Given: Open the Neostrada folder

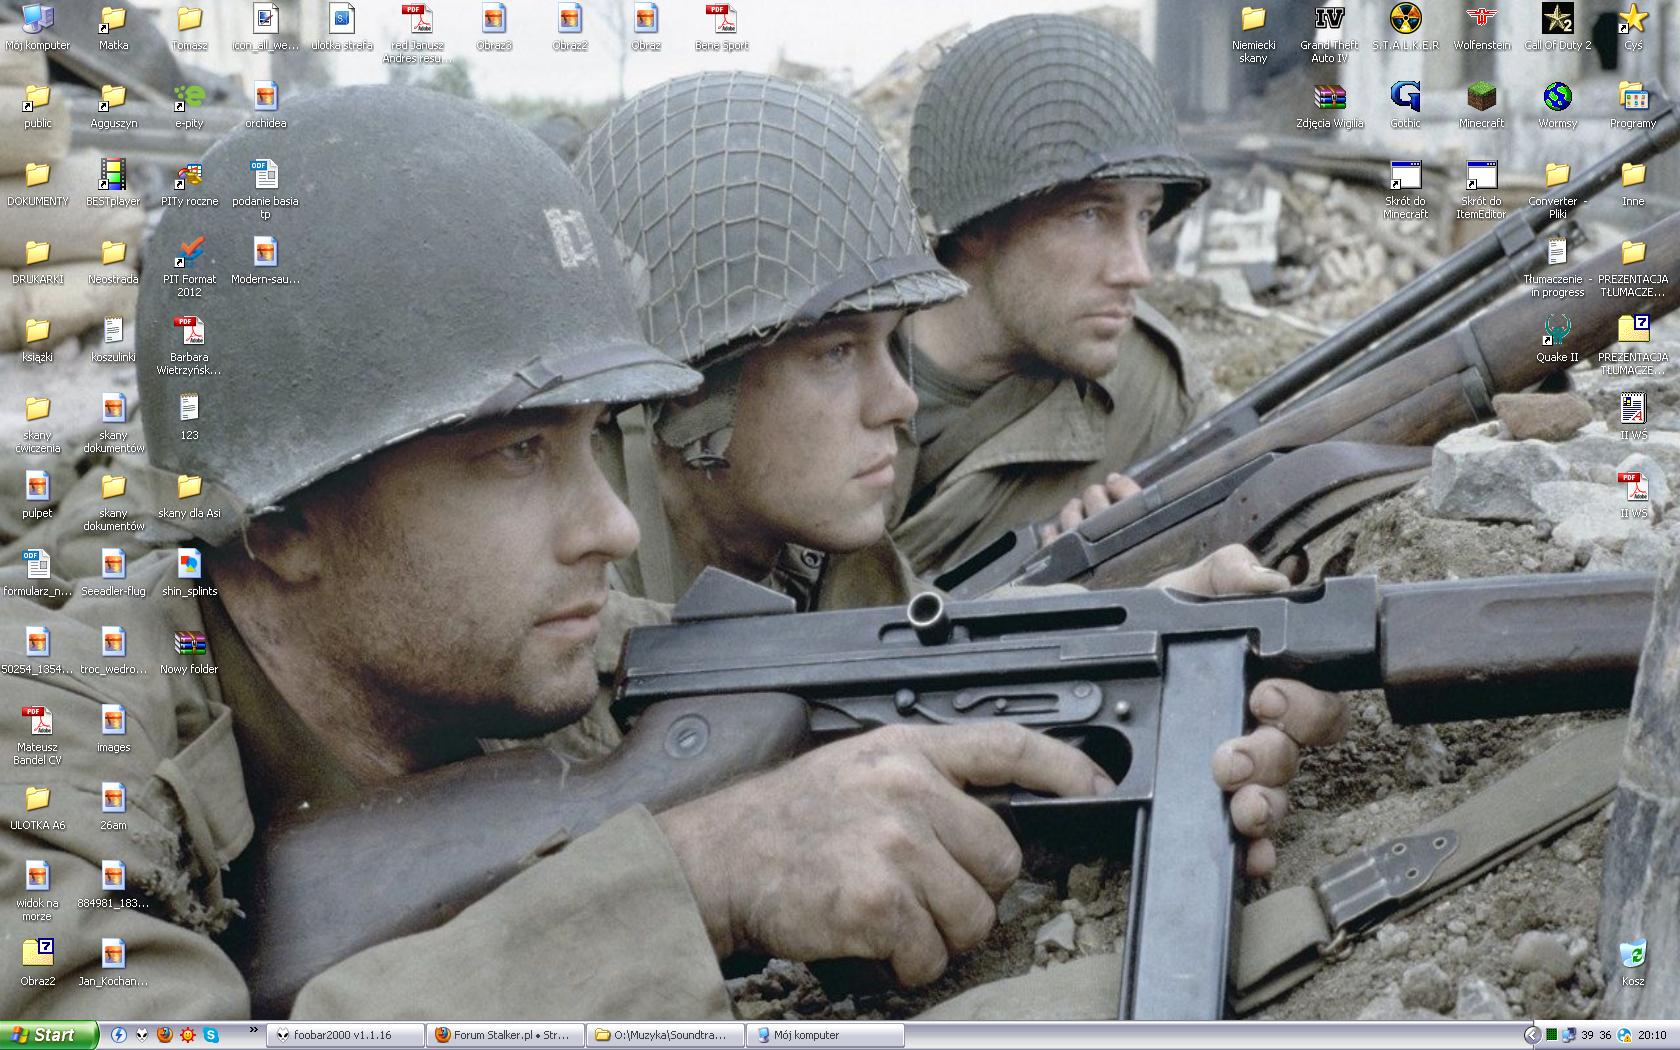Looking at the screenshot, I should pos(113,261).
